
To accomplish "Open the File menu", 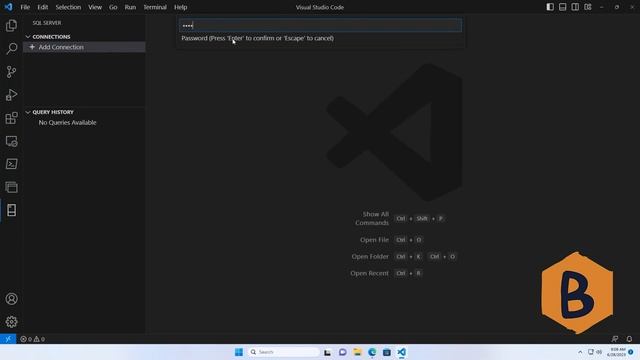I will point(25,7).
